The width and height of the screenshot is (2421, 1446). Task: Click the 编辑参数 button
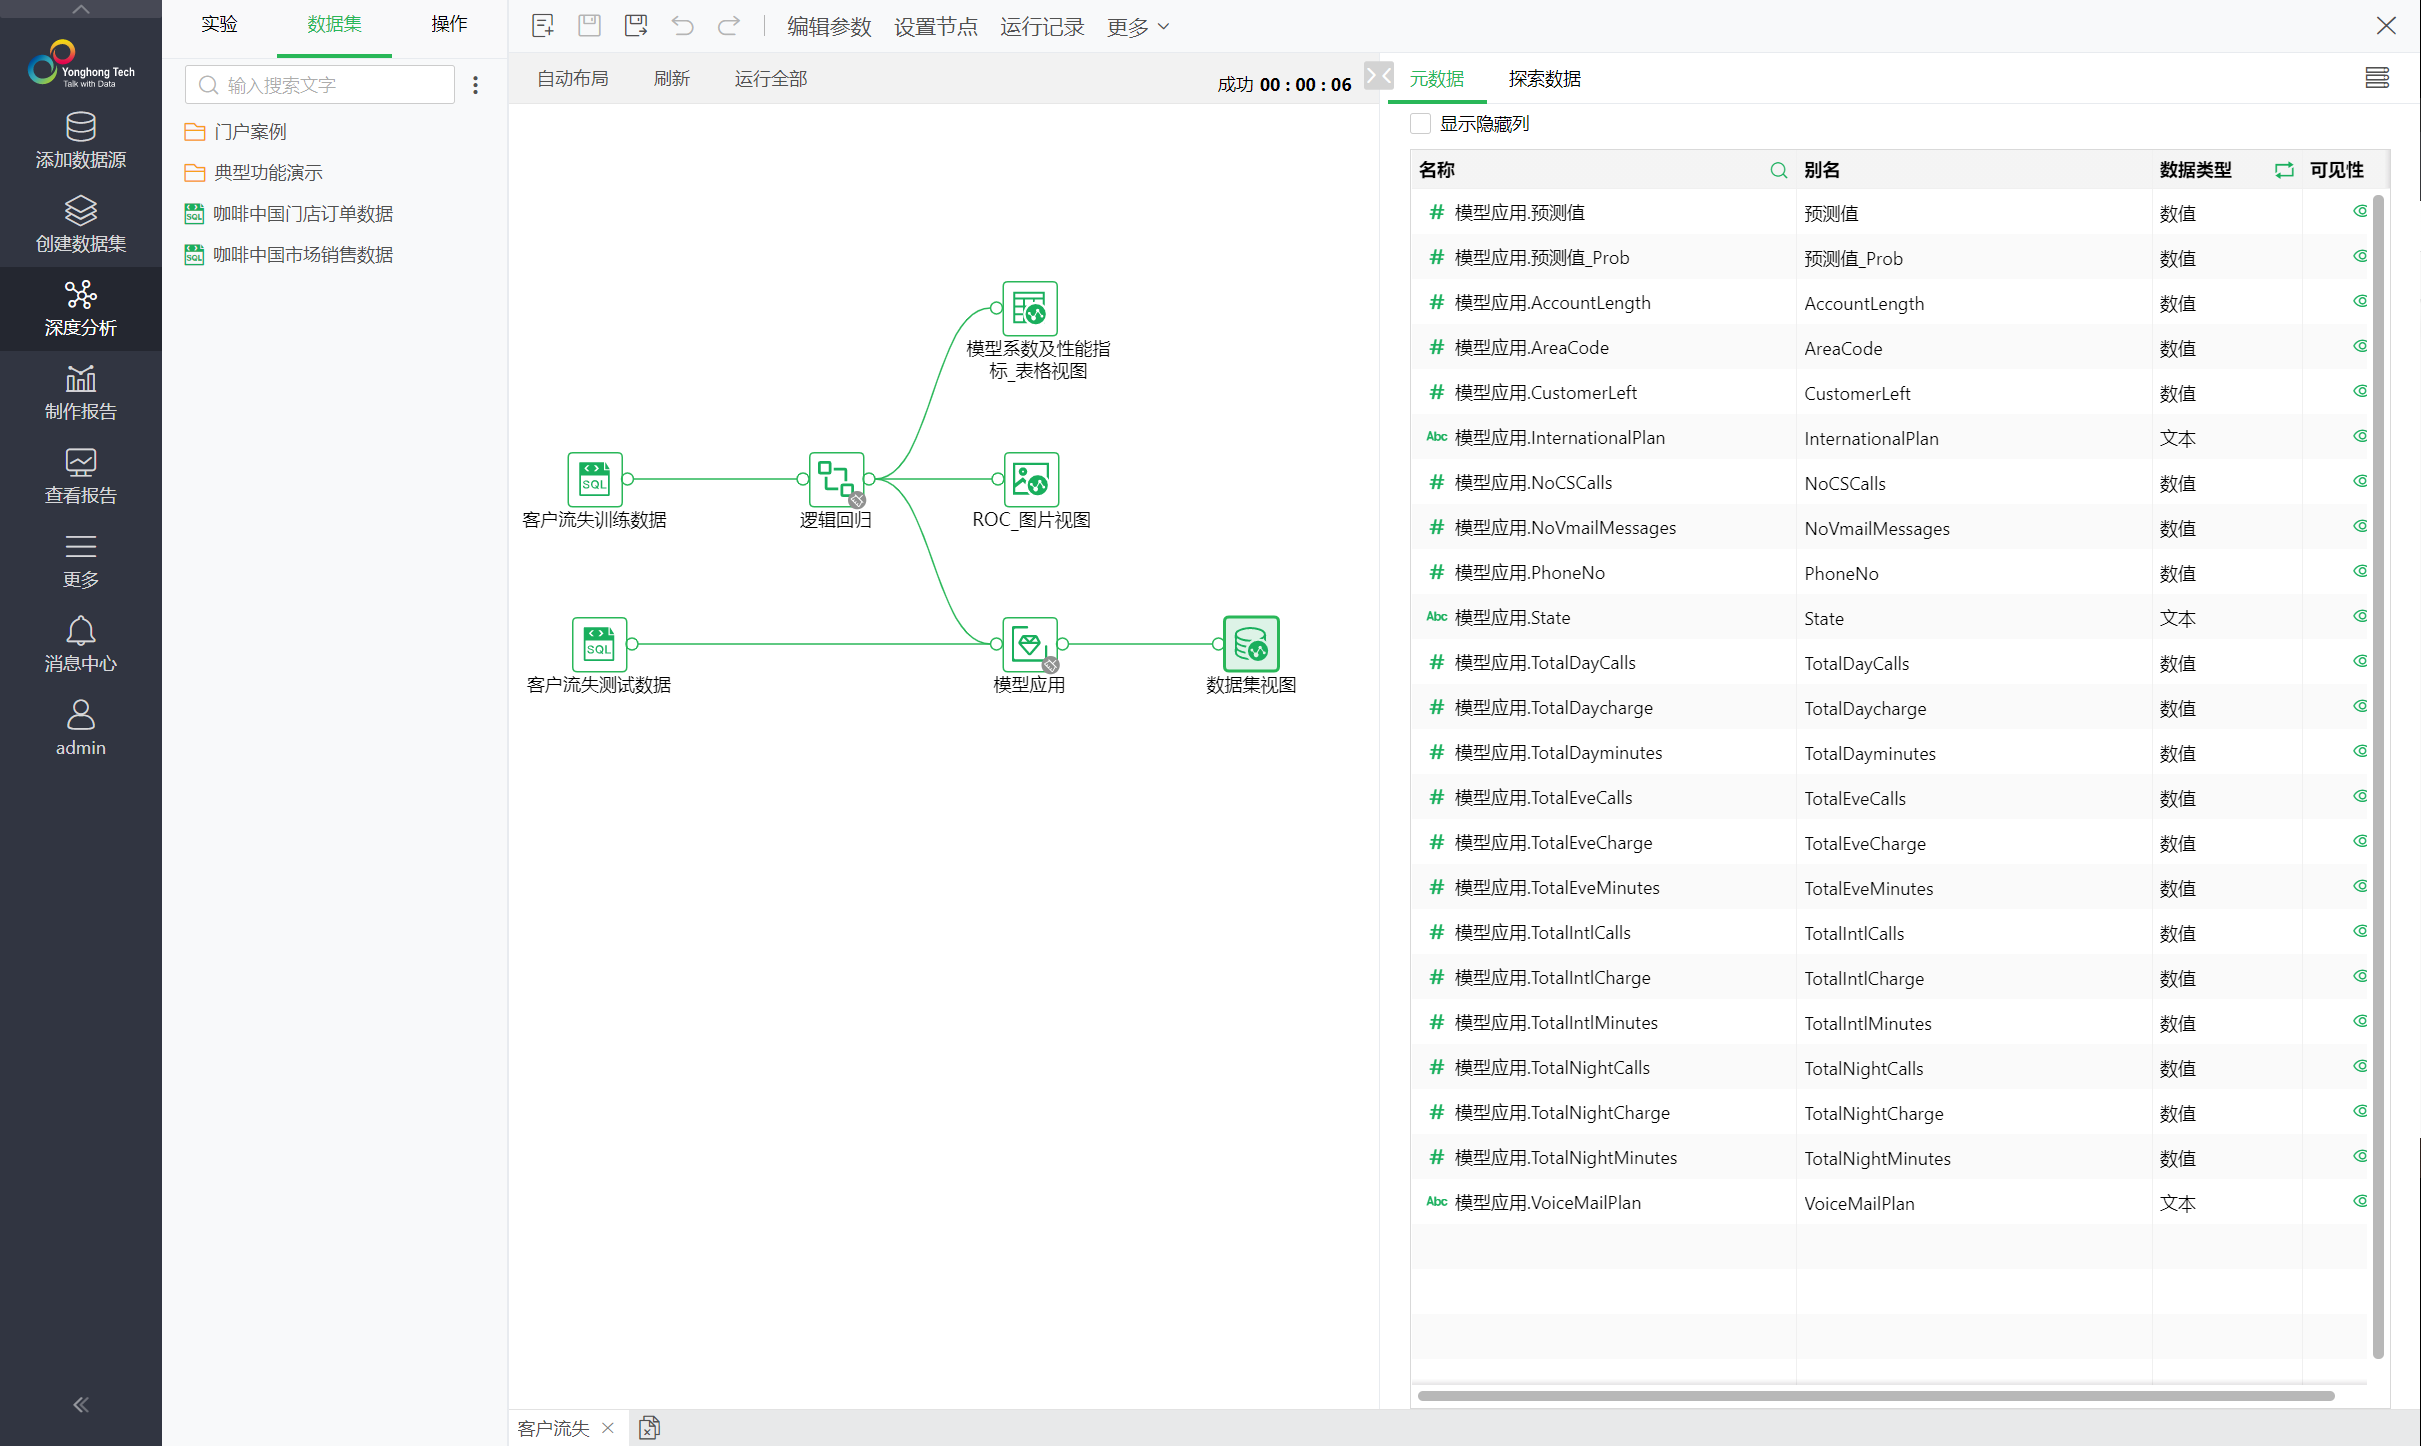(829, 27)
